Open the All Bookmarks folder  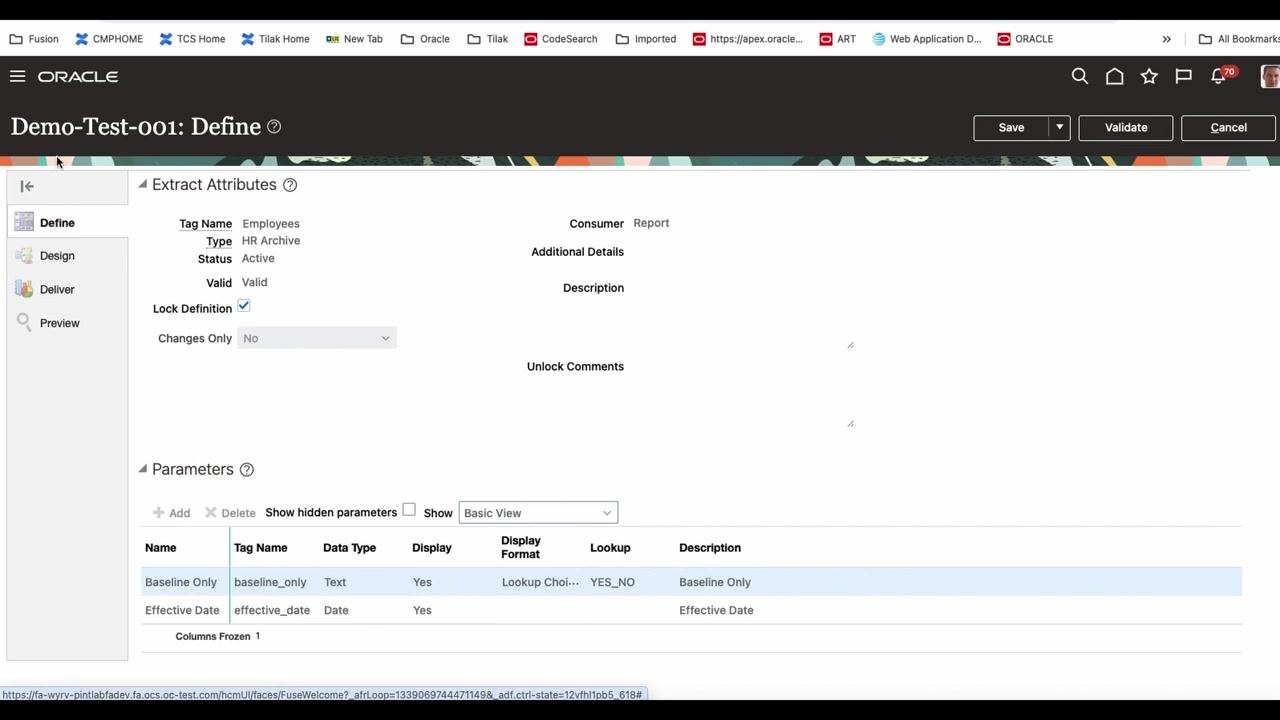(1239, 39)
